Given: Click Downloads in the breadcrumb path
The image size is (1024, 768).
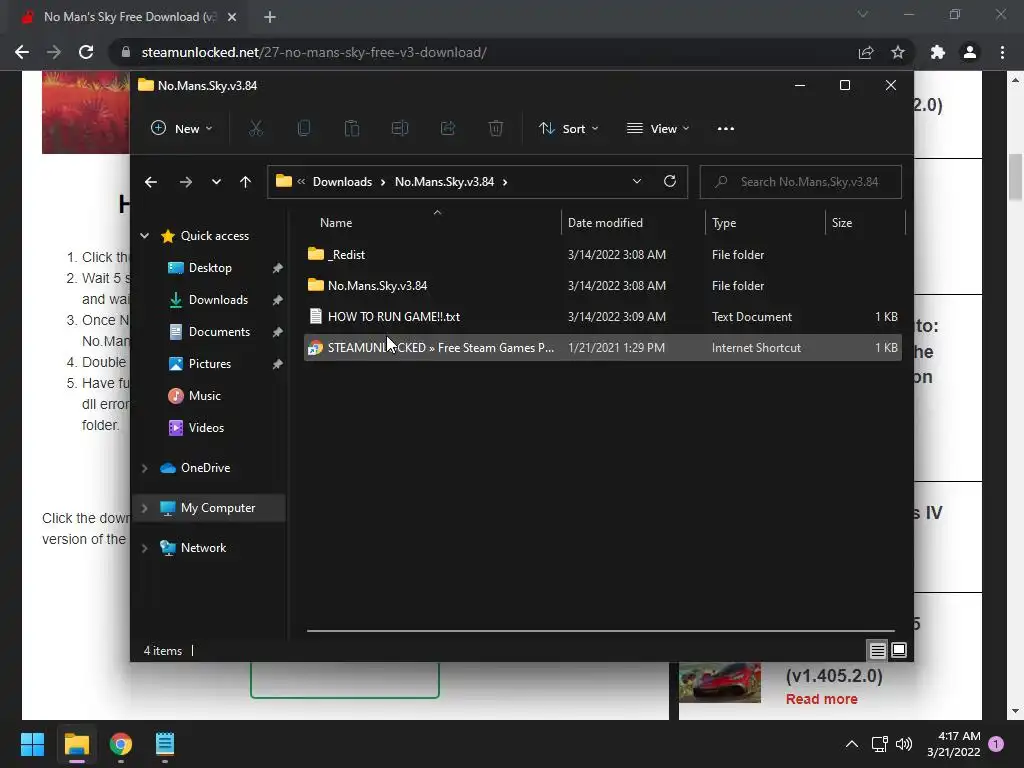Looking at the screenshot, I should coord(342,182).
